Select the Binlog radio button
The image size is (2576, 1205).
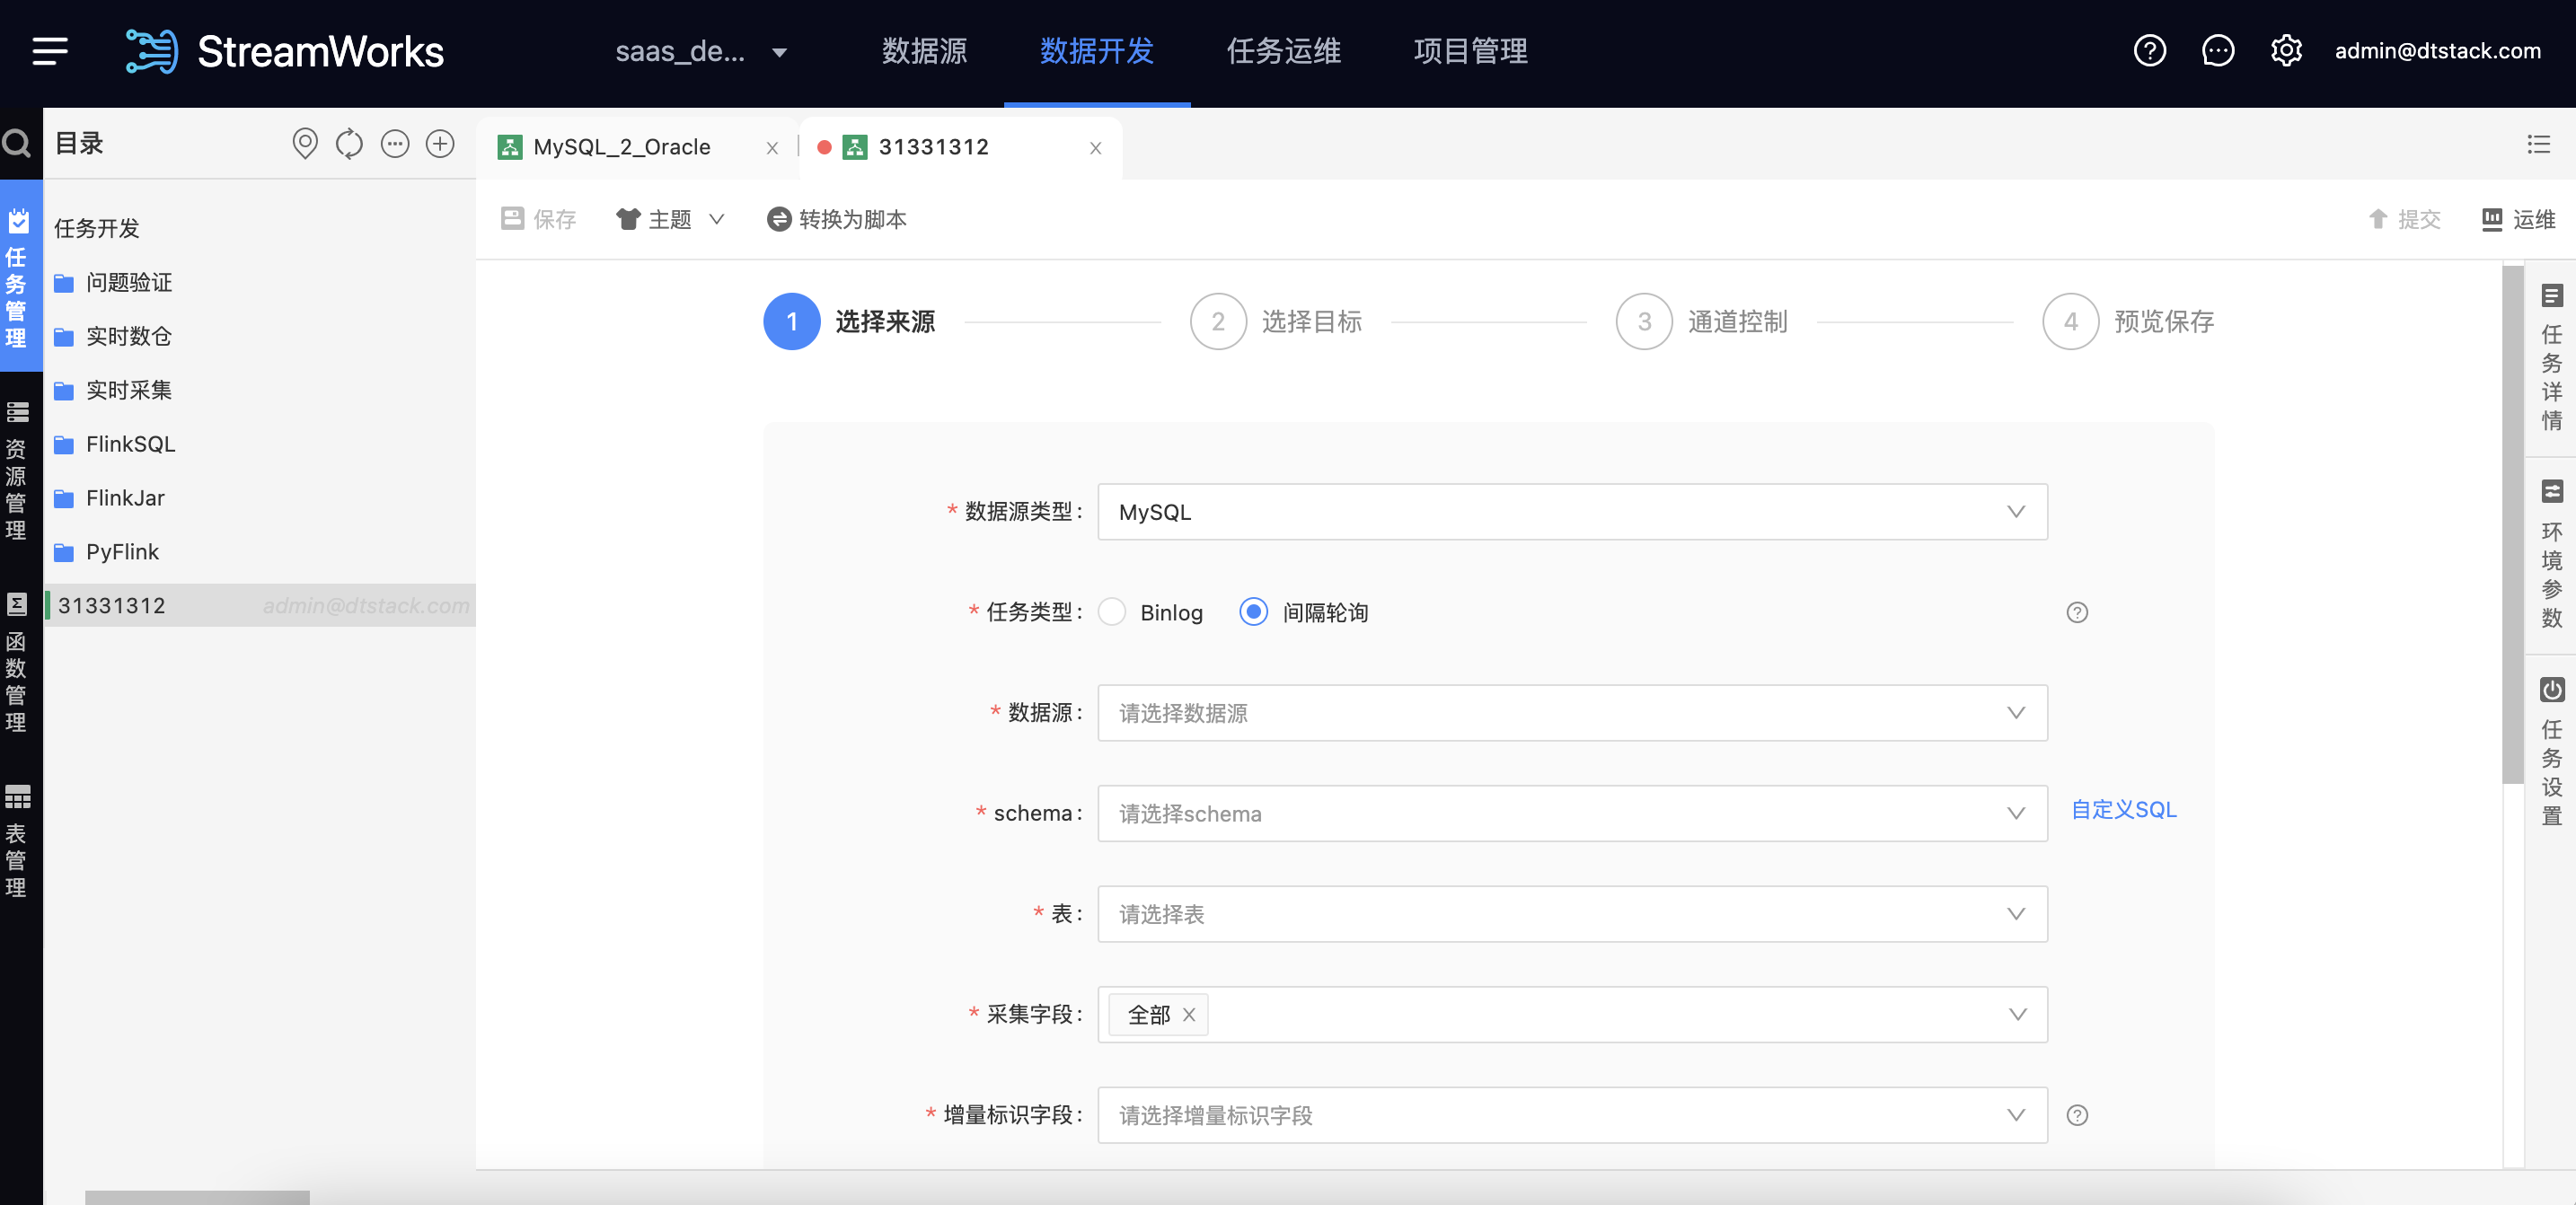pos(1112,612)
